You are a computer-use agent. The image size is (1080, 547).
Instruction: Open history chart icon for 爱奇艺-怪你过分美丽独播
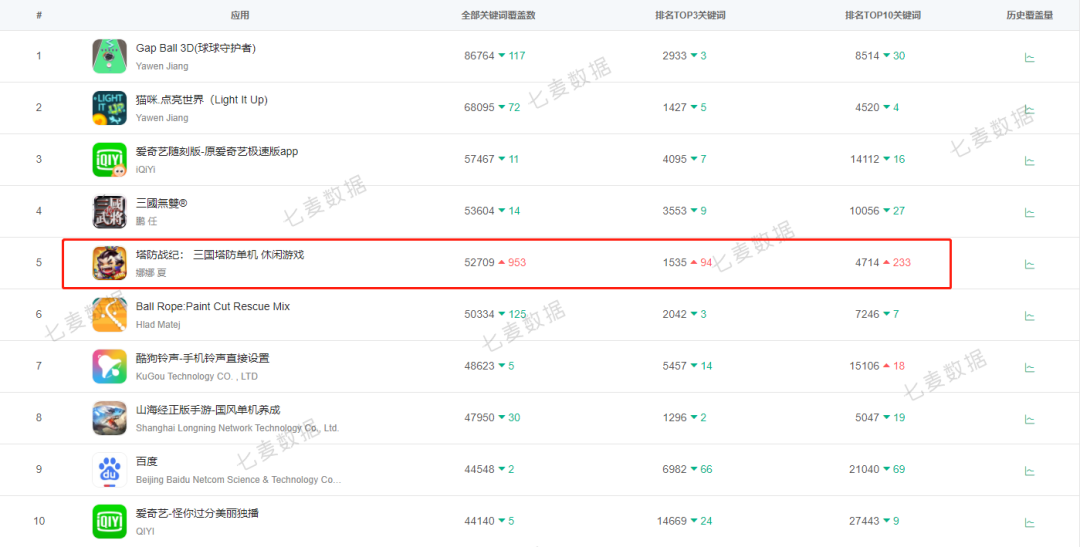(x=1030, y=522)
